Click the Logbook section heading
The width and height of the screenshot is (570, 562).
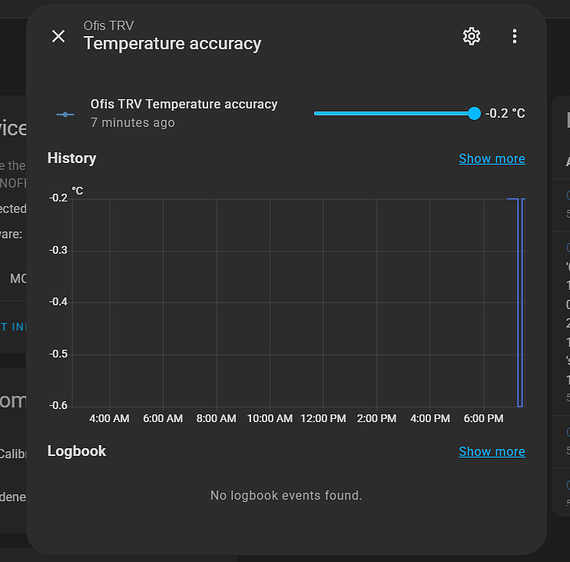point(77,451)
